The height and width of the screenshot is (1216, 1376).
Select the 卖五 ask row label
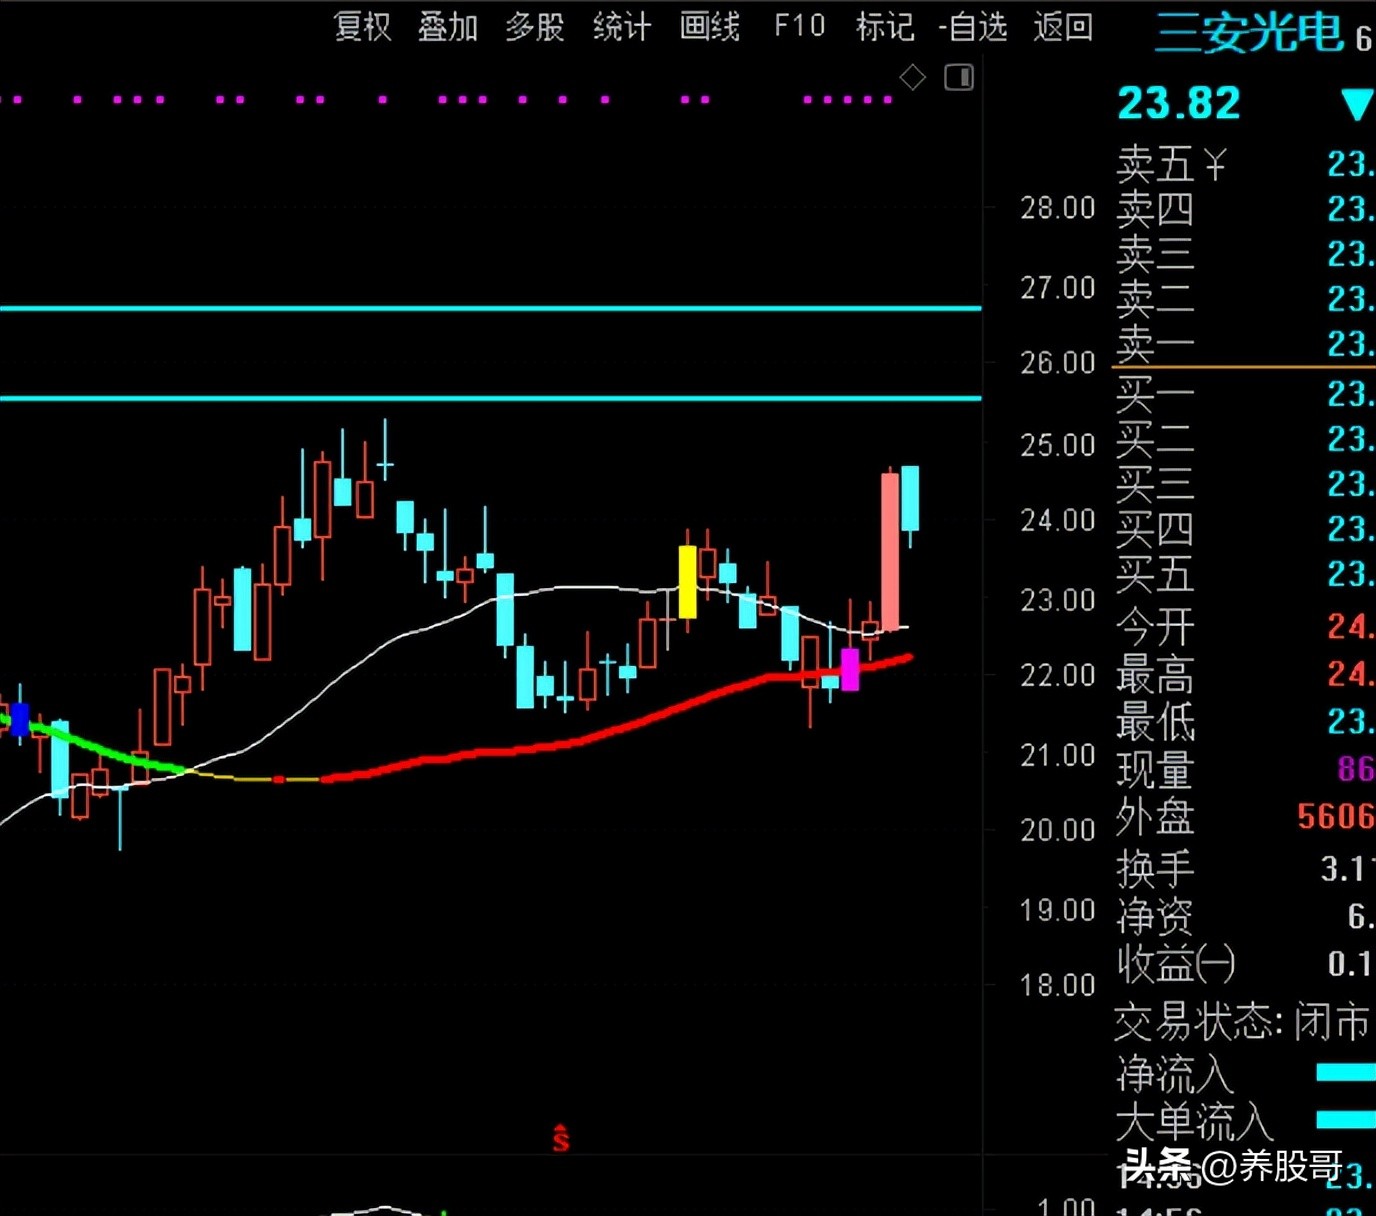click(x=1155, y=164)
